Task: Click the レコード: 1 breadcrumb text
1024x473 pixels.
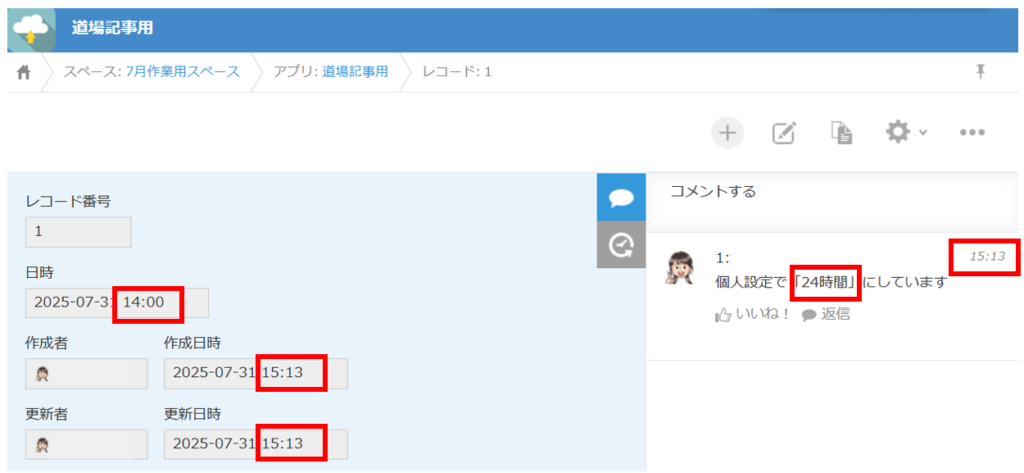Action: click(x=456, y=72)
